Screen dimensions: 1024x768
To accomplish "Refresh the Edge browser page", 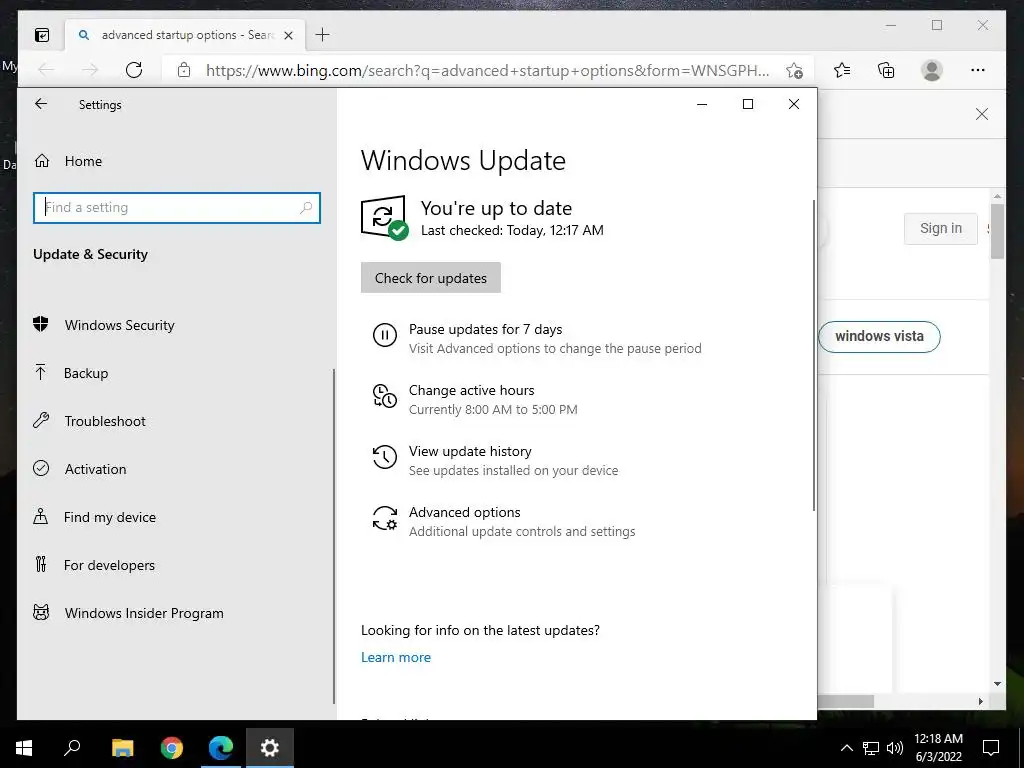I will point(134,70).
